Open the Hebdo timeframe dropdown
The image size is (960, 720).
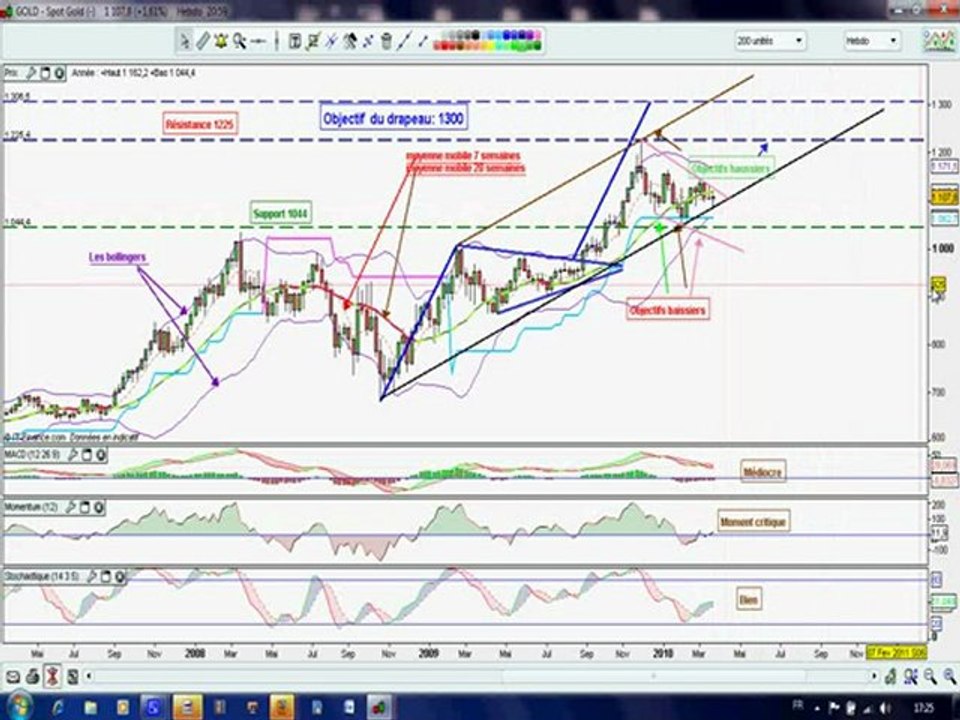pyautogui.click(x=871, y=41)
